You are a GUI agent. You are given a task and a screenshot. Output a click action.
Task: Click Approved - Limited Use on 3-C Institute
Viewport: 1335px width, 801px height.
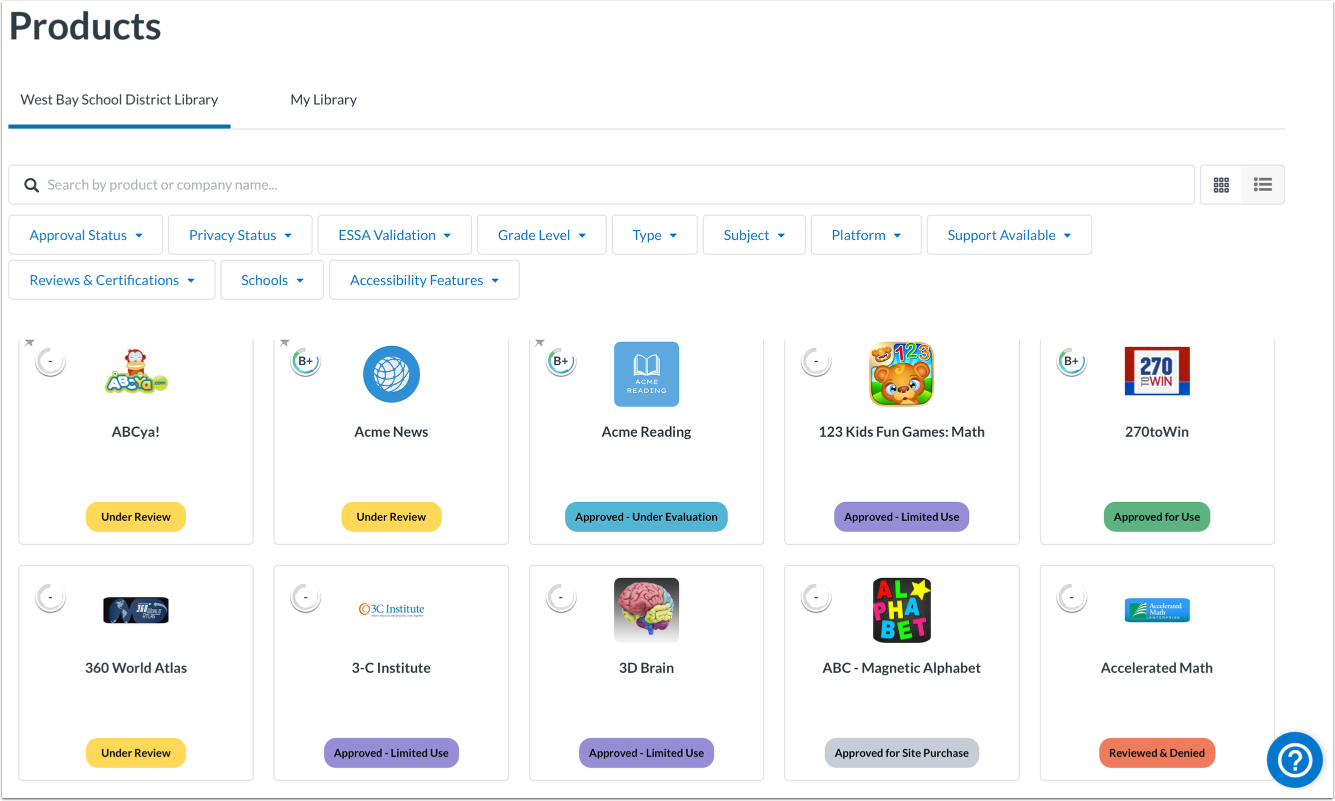391,753
